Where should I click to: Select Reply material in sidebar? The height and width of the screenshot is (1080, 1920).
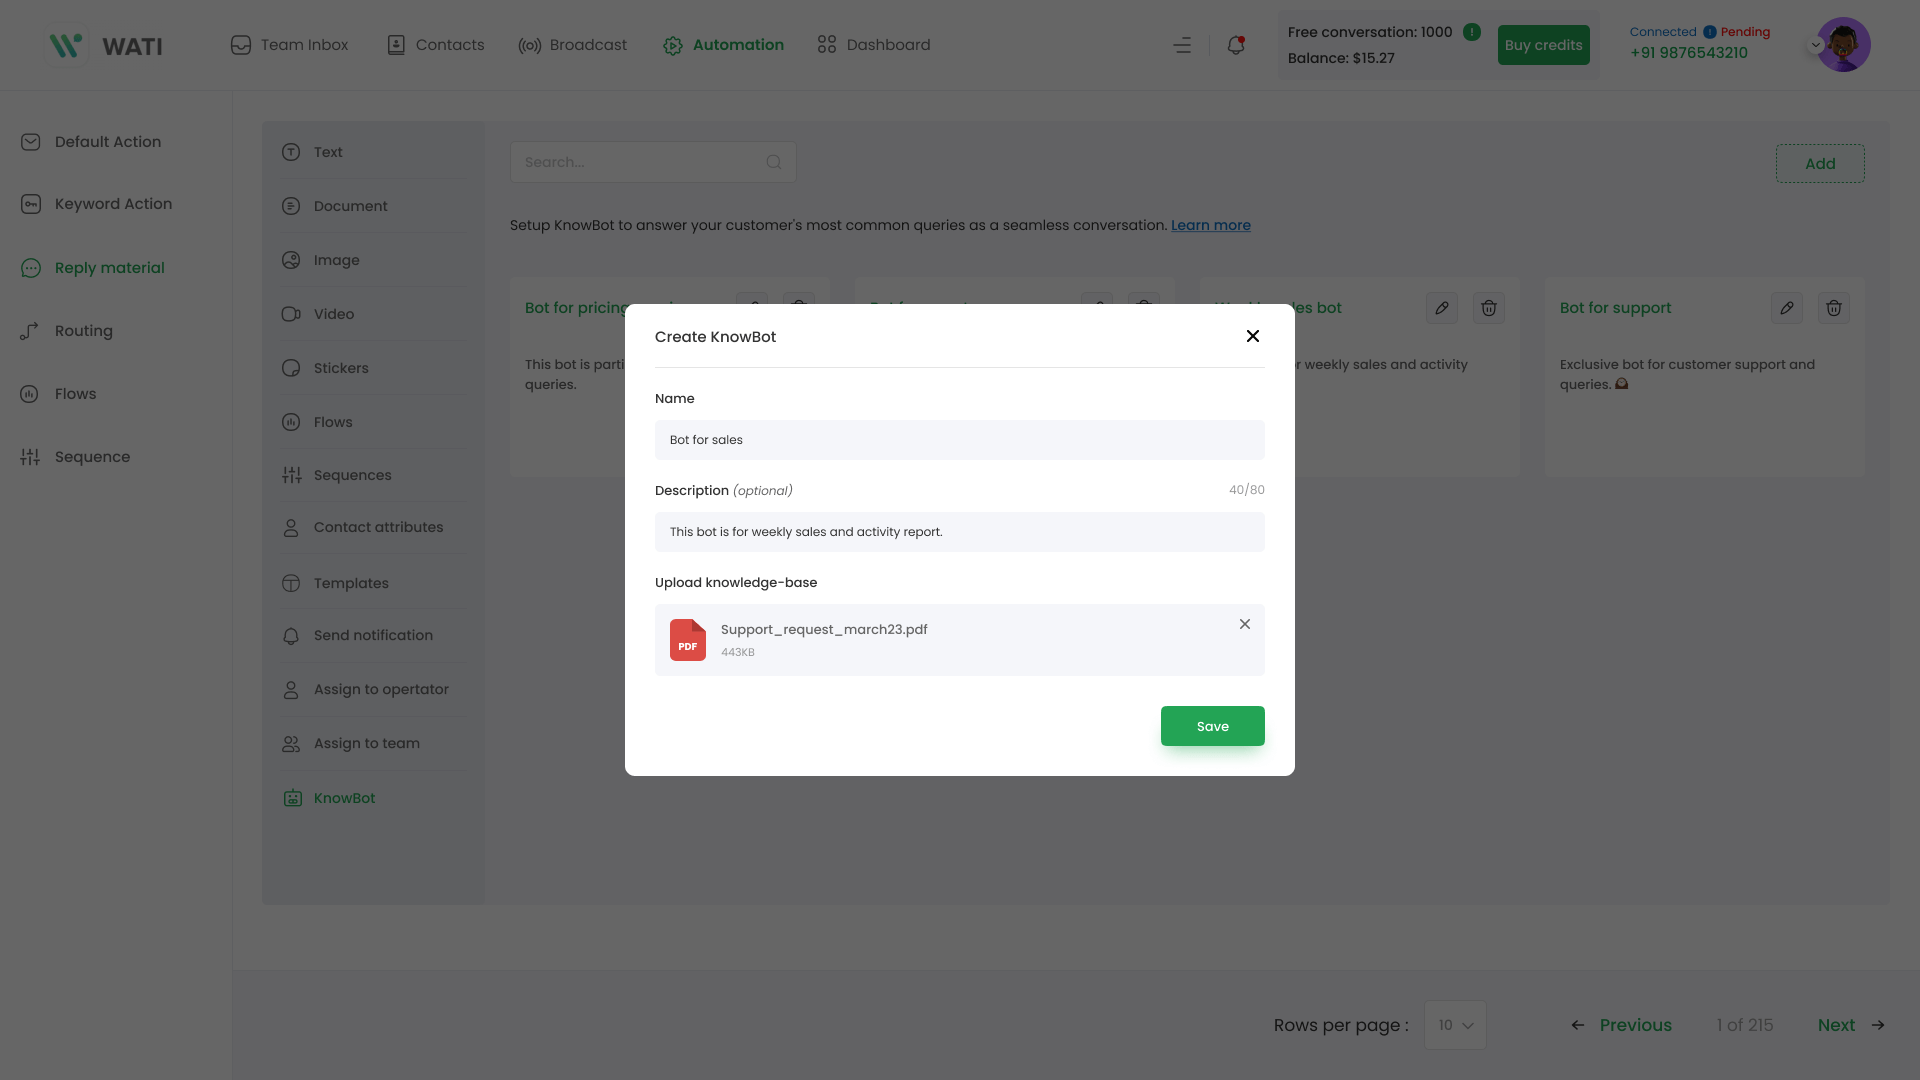click(92, 268)
